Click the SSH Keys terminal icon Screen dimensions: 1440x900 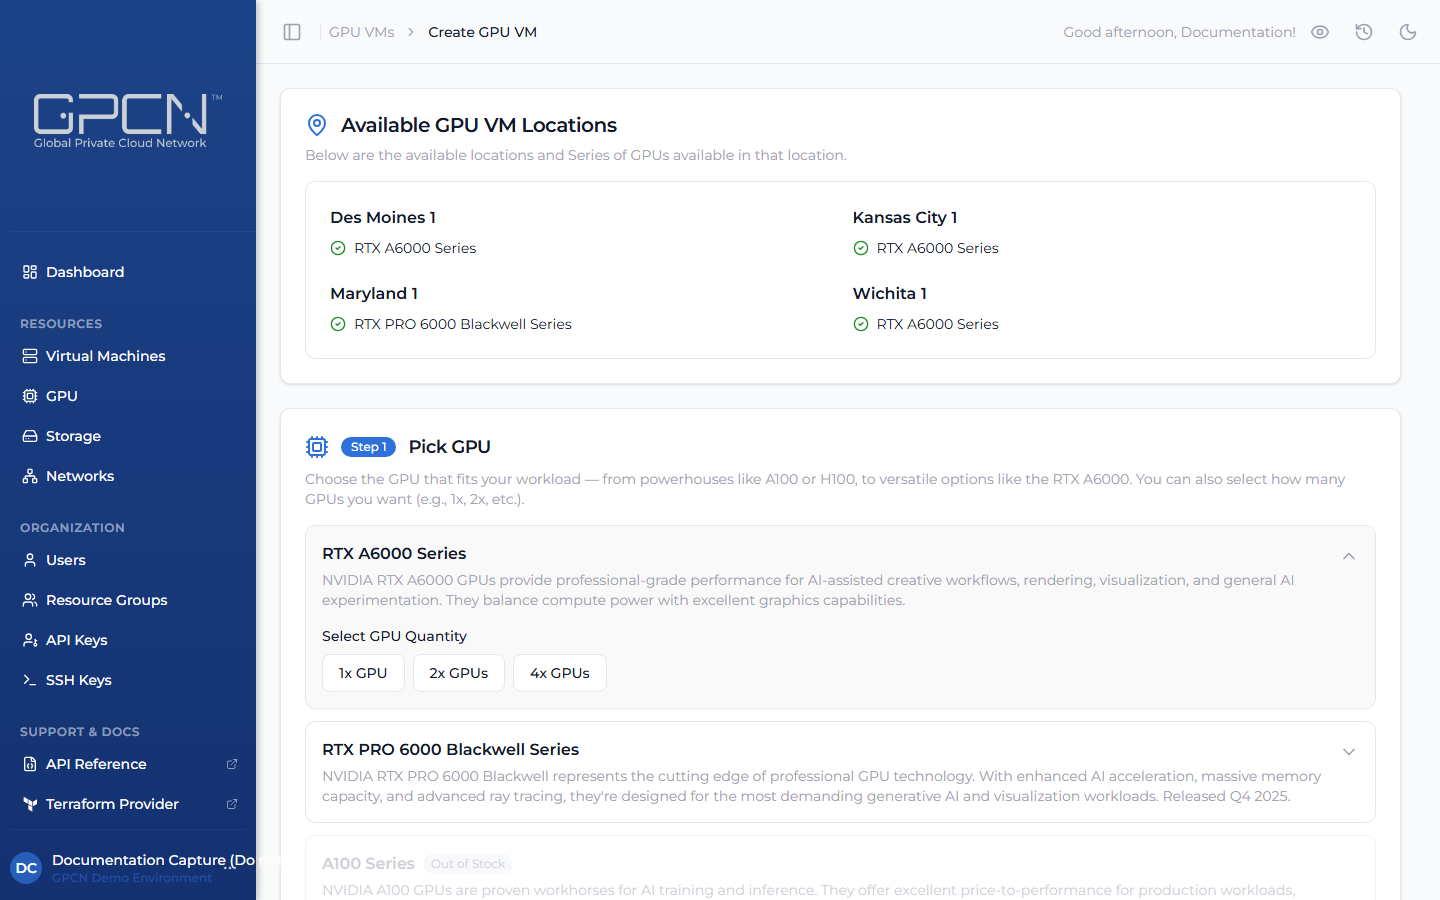(30, 680)
